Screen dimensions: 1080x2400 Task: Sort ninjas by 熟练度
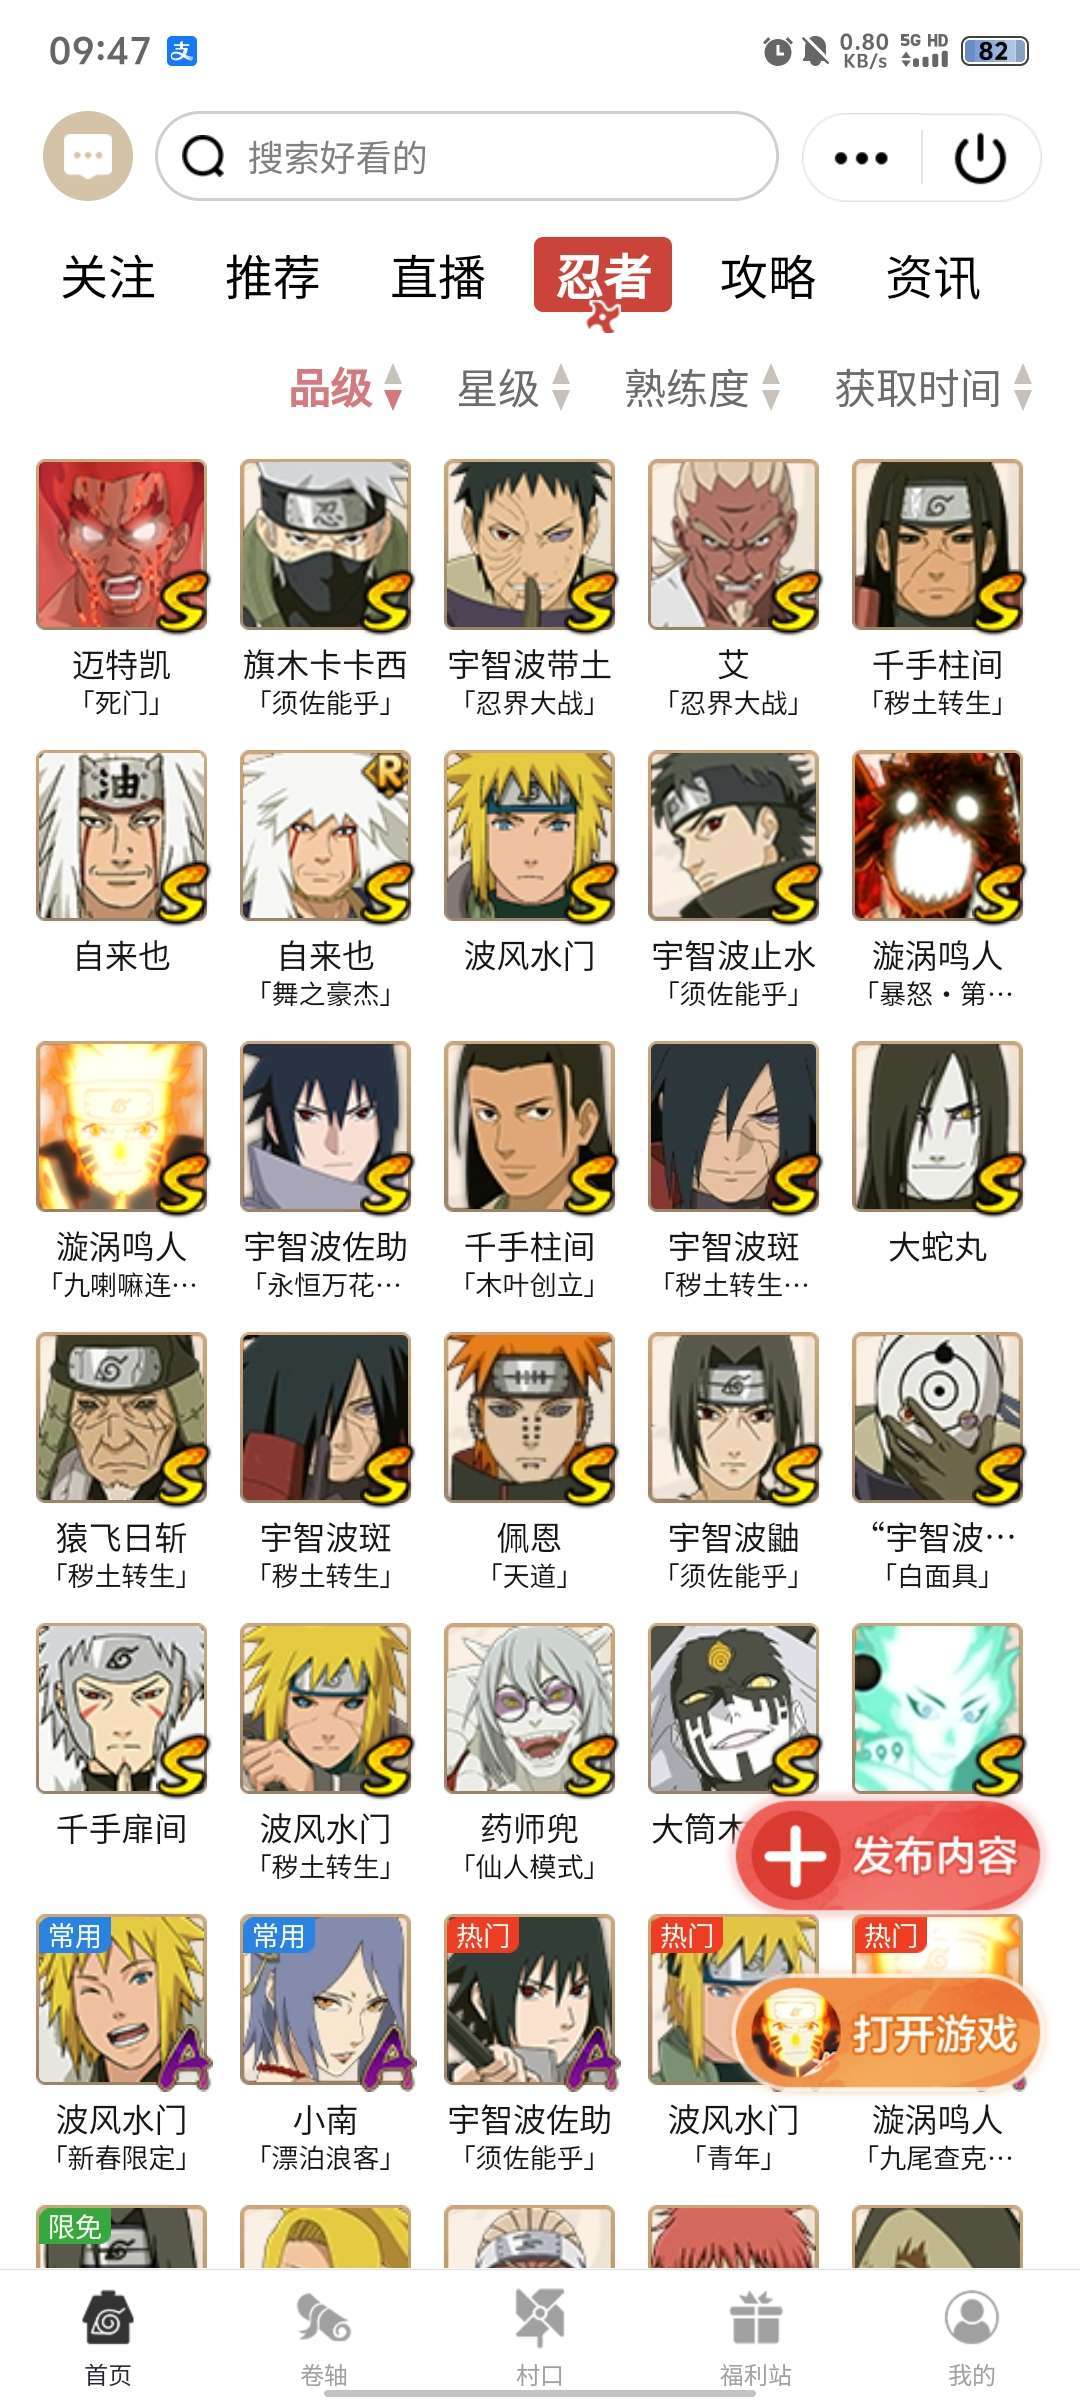(x=702, y=388)
